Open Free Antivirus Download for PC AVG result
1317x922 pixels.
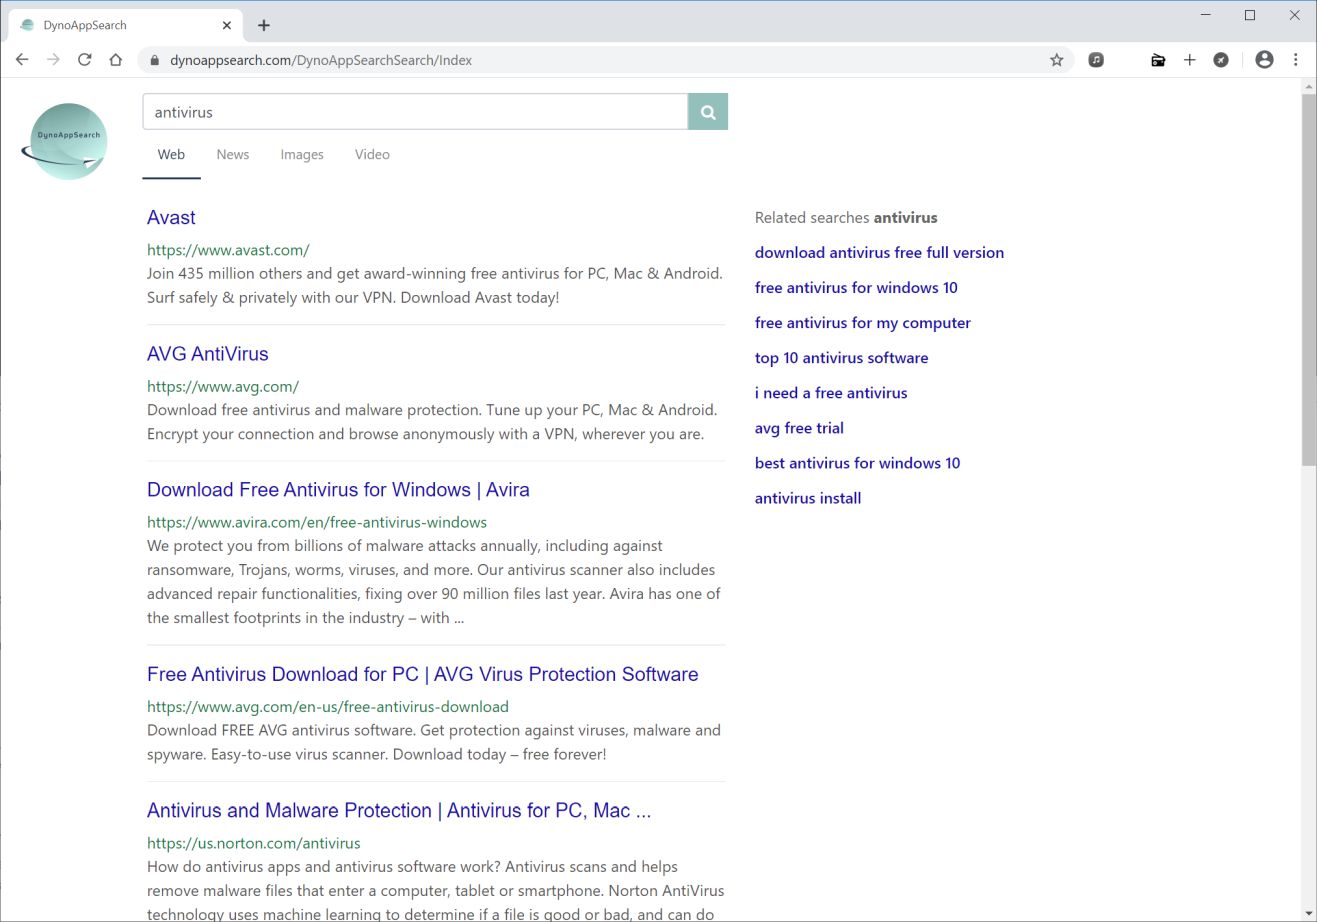point(422,674)
